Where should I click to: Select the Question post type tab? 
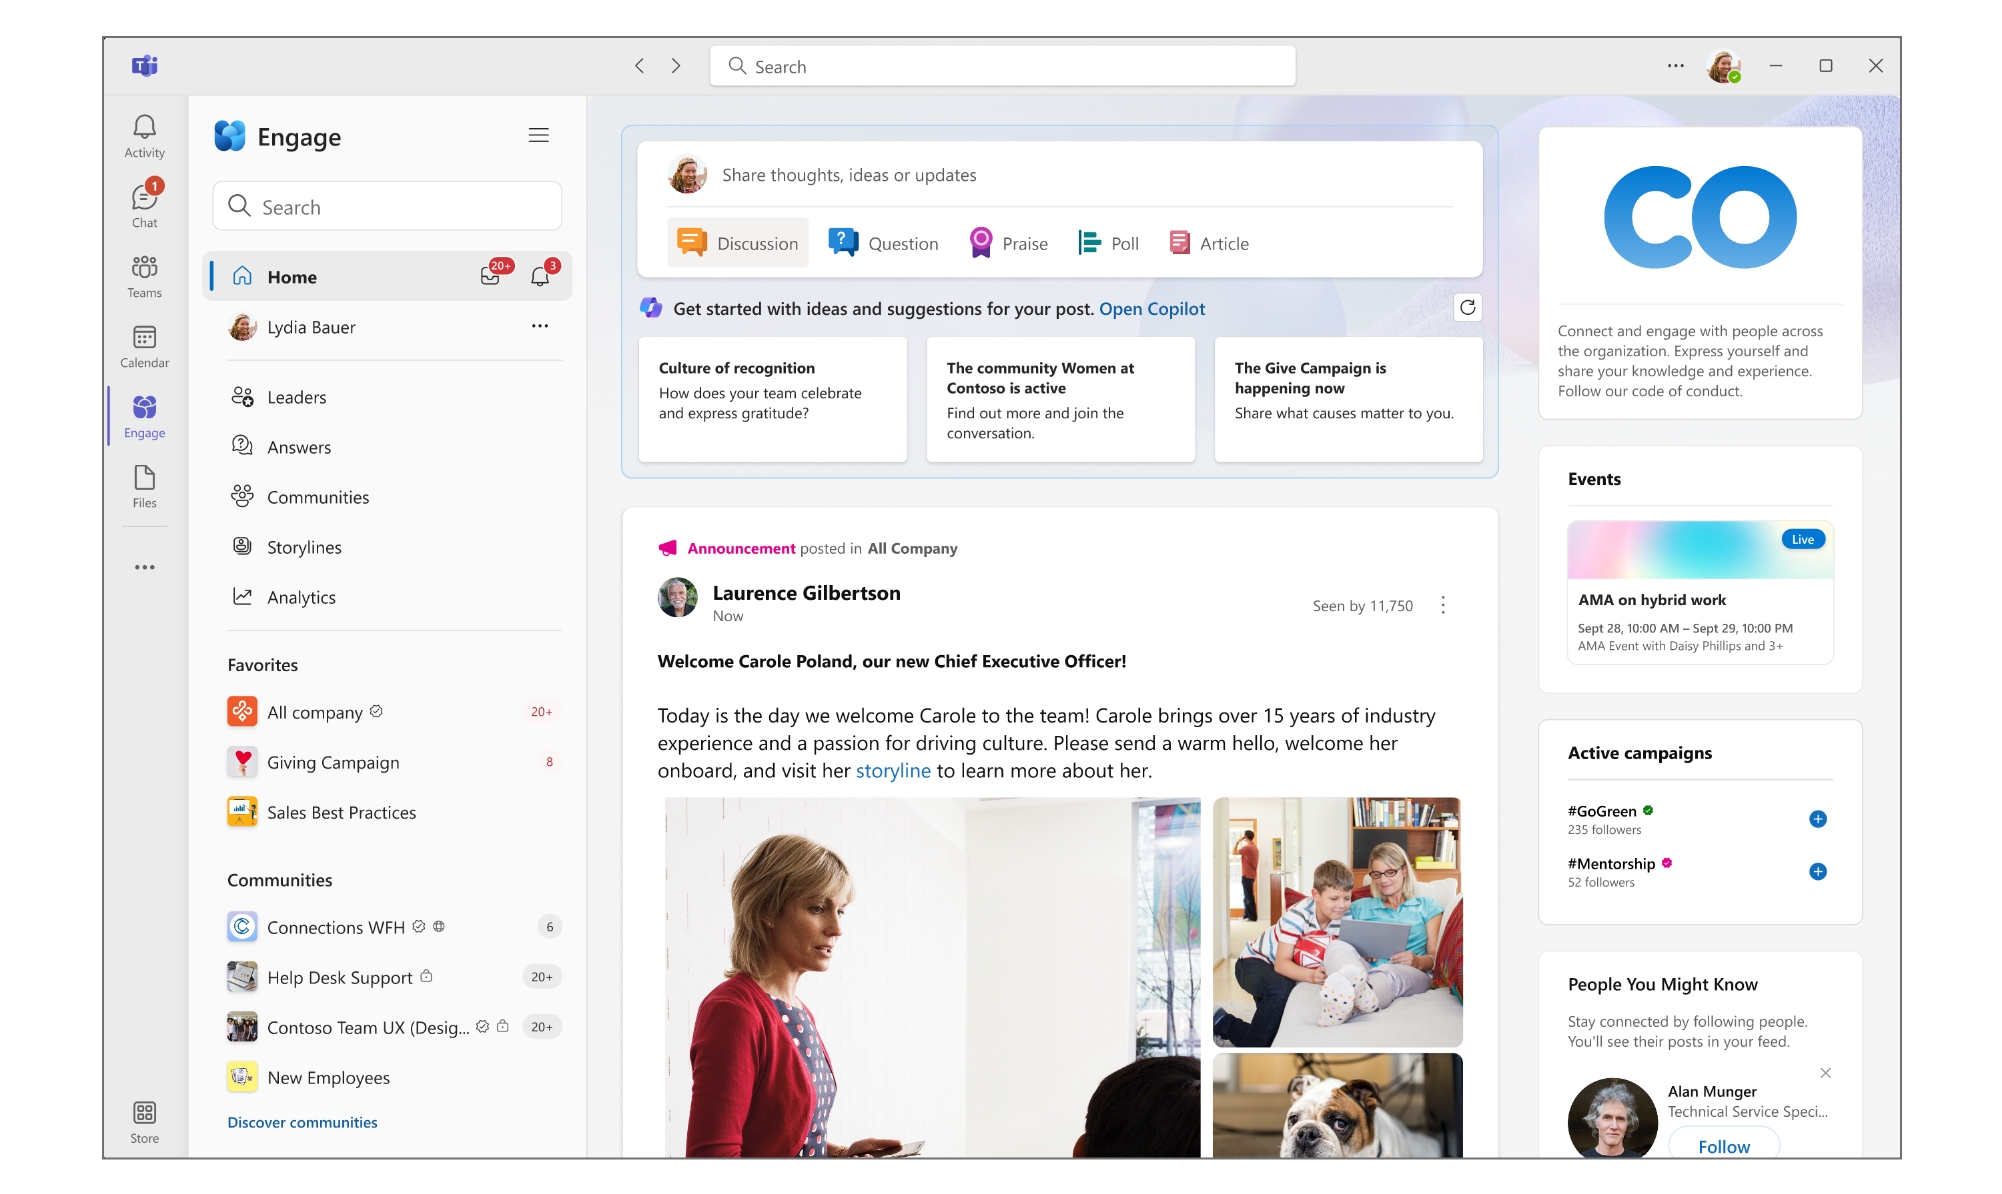884,243
